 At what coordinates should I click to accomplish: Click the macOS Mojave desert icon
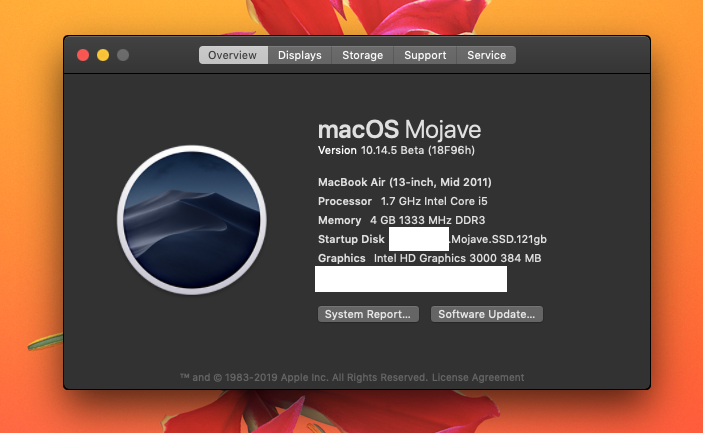click(x=192, y=220)
